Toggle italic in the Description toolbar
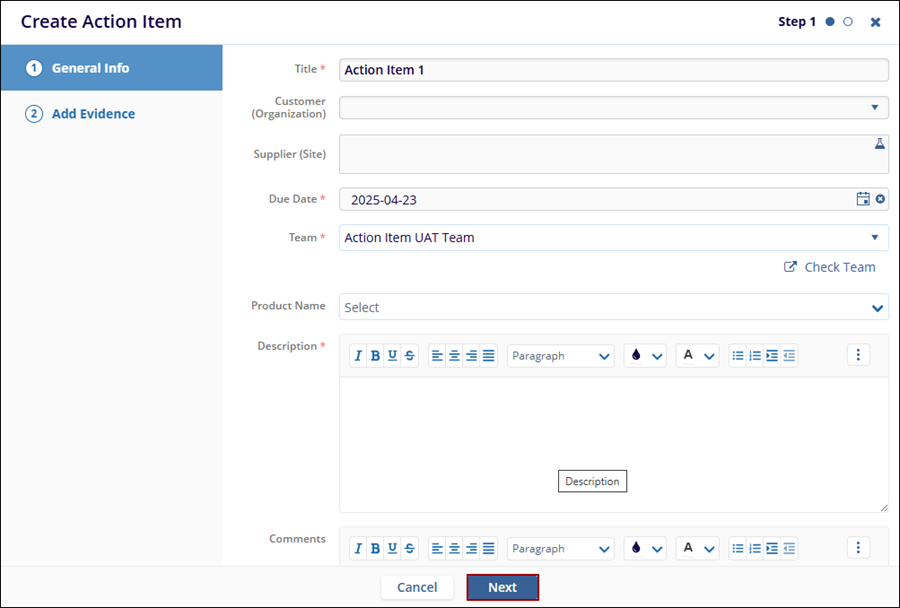 click(358, 355)
